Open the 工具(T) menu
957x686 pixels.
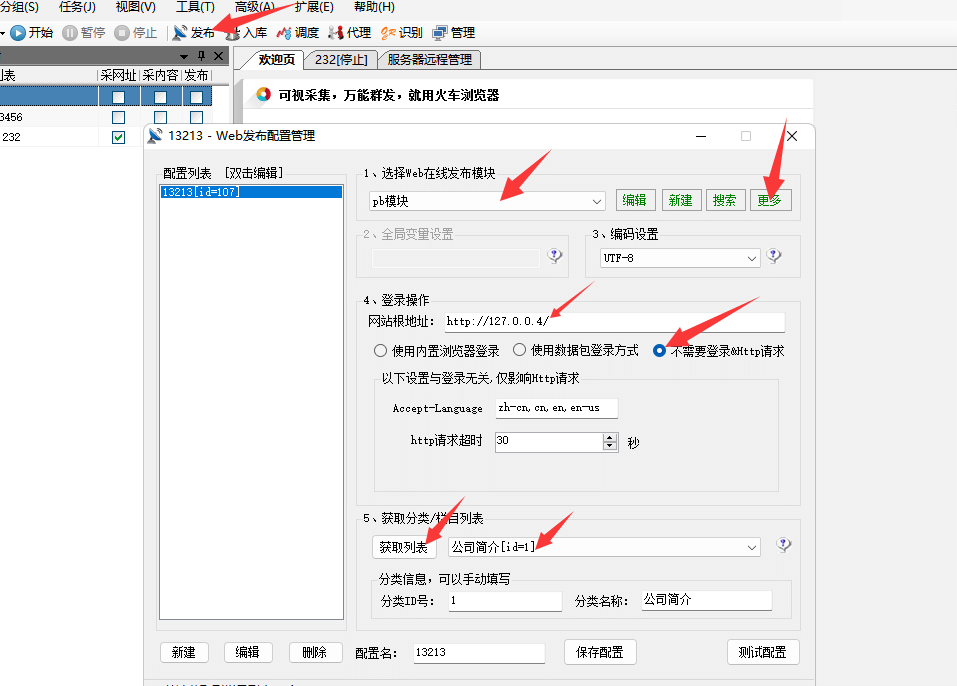(195, 7)
